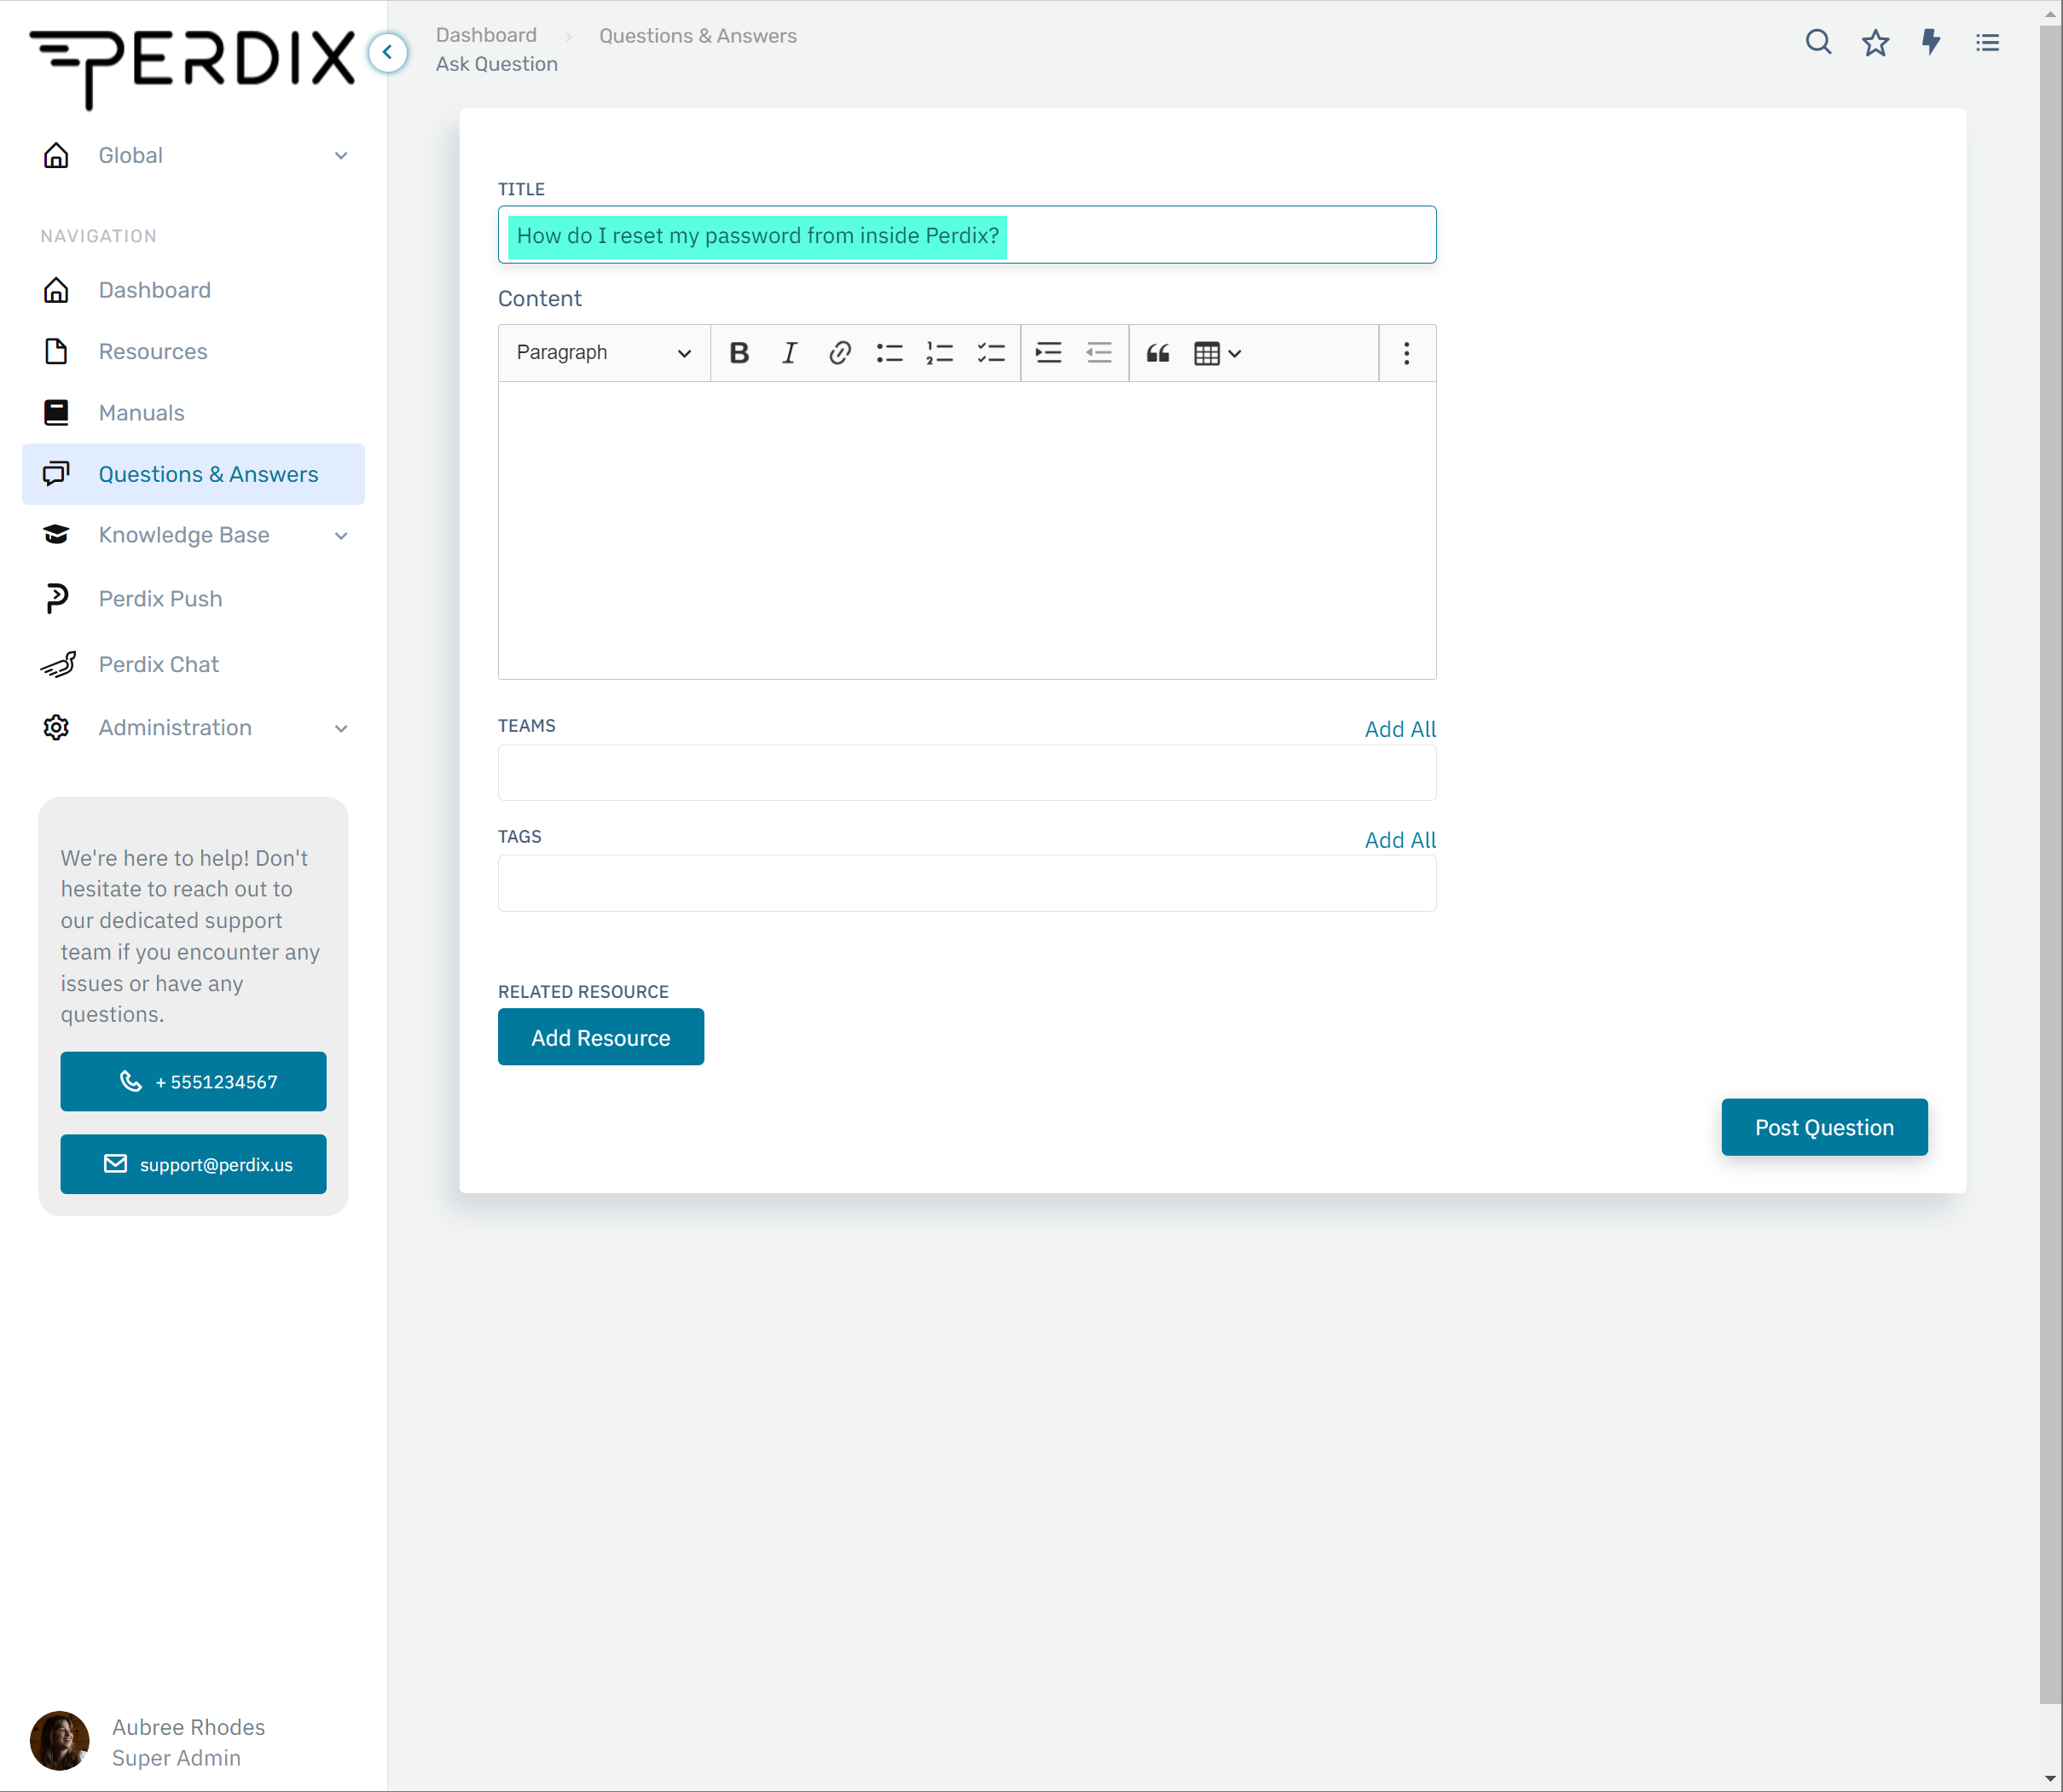Expand the Administration submenu
Viewport: 2063px width, 1792px height.
341,728
